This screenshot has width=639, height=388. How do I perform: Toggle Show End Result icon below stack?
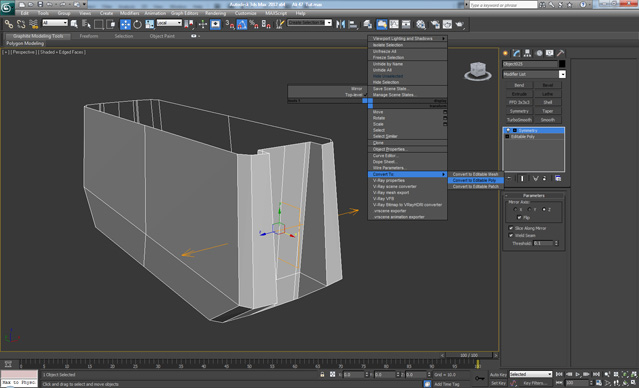click(x=522, y=179)
